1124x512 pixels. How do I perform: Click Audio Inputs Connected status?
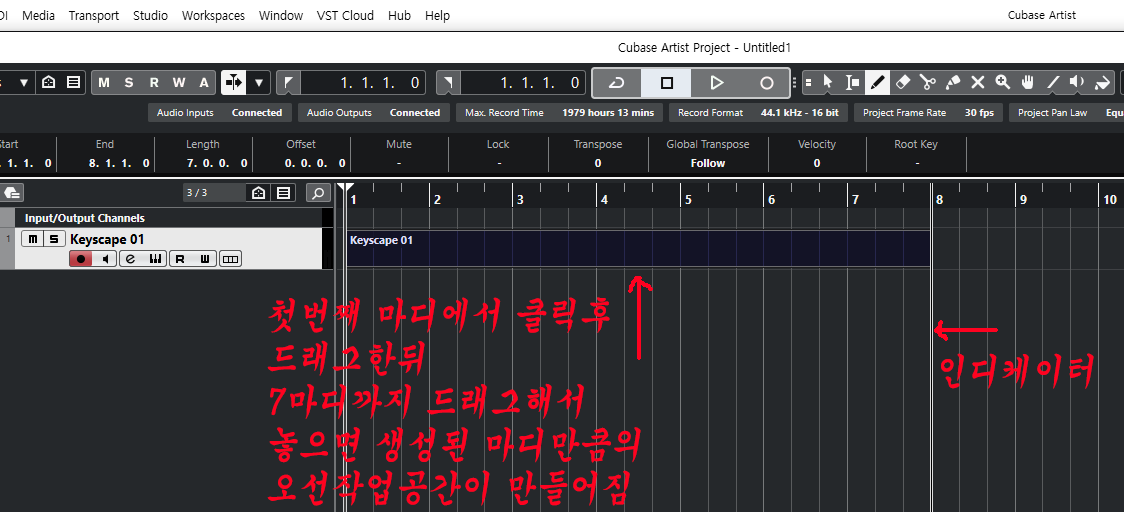(219, 113)
